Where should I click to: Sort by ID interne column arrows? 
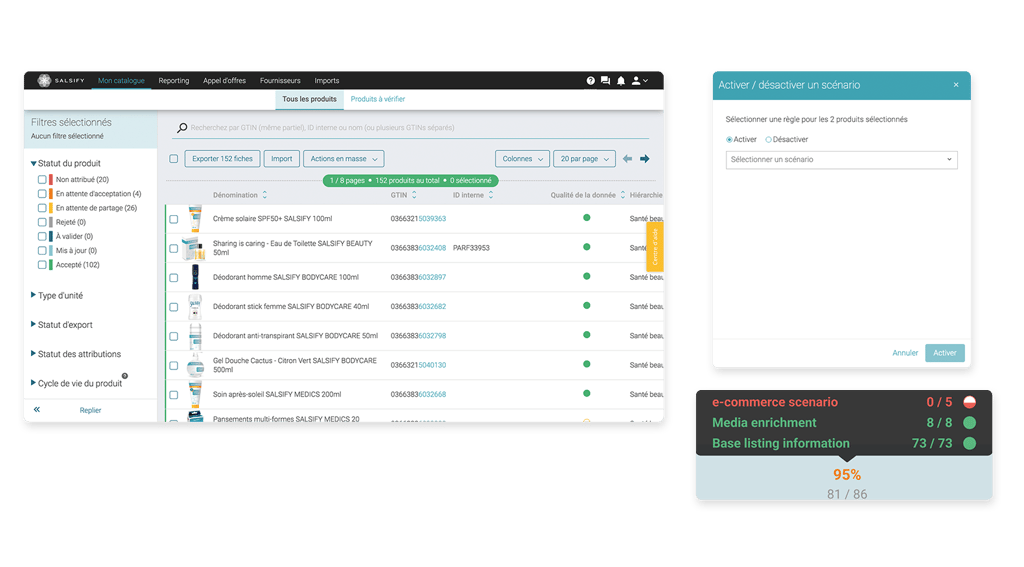490,195
